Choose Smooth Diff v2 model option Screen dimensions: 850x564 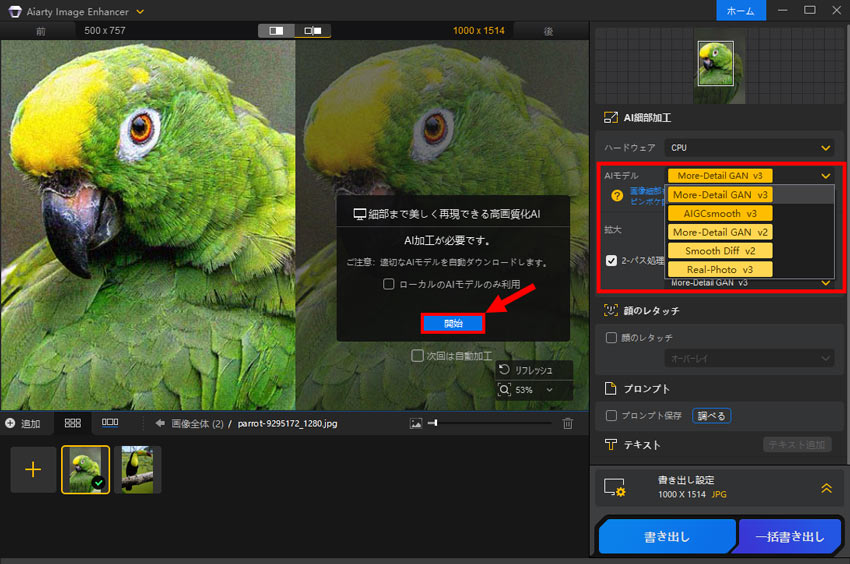click(x=720, y=251)
